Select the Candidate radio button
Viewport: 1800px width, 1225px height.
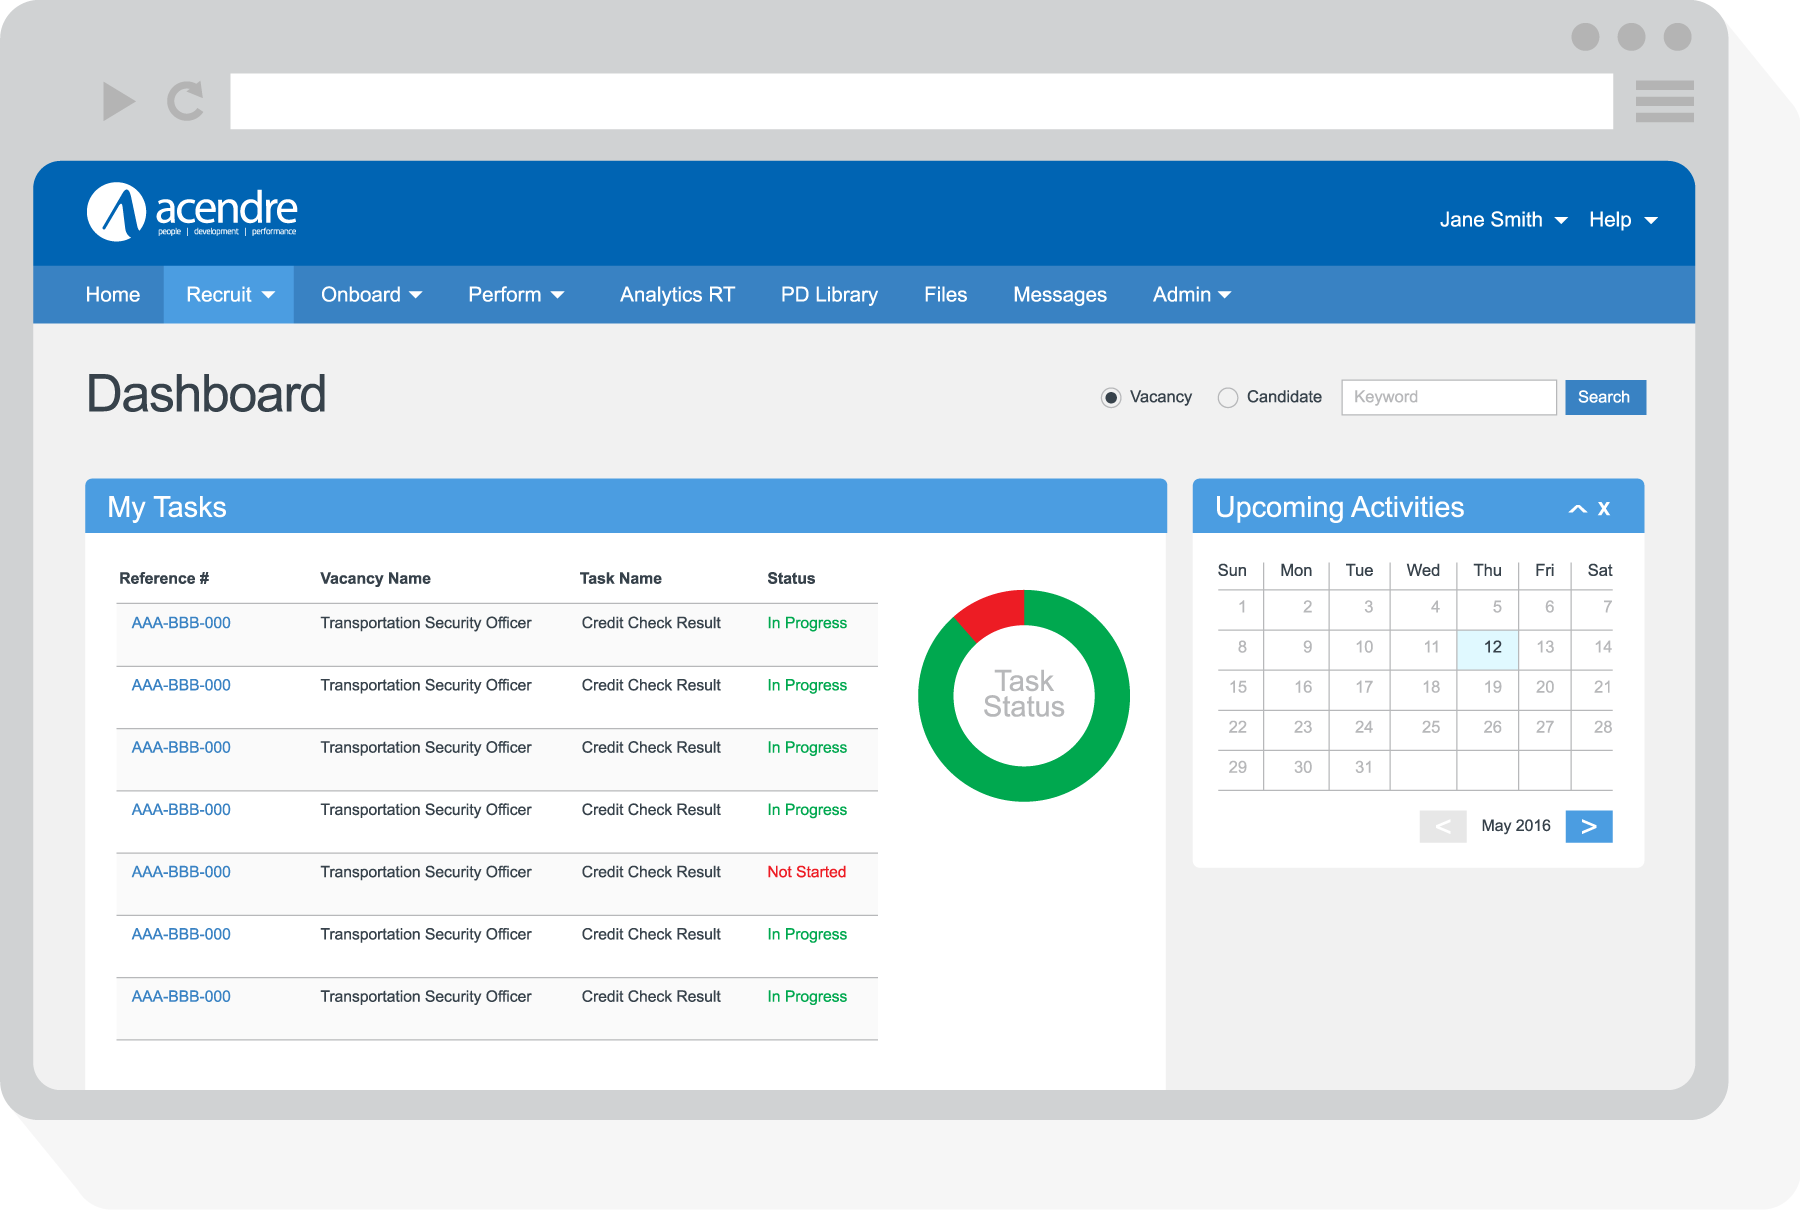[1228, 398]
